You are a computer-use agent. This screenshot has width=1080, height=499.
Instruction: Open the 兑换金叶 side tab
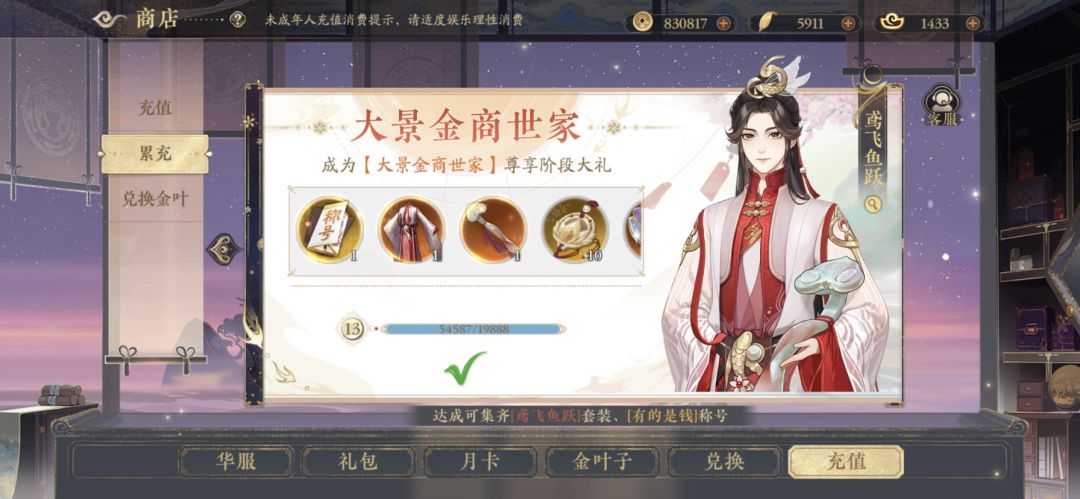tap(155, 199)
